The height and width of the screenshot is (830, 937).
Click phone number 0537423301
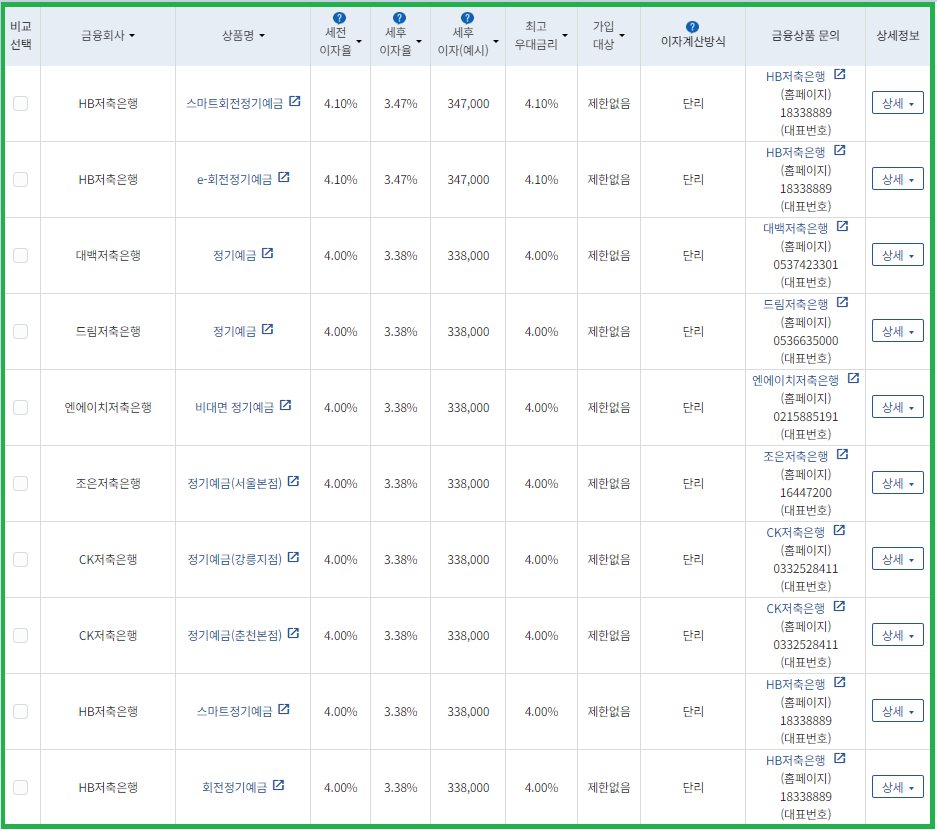tap(806, 264)
